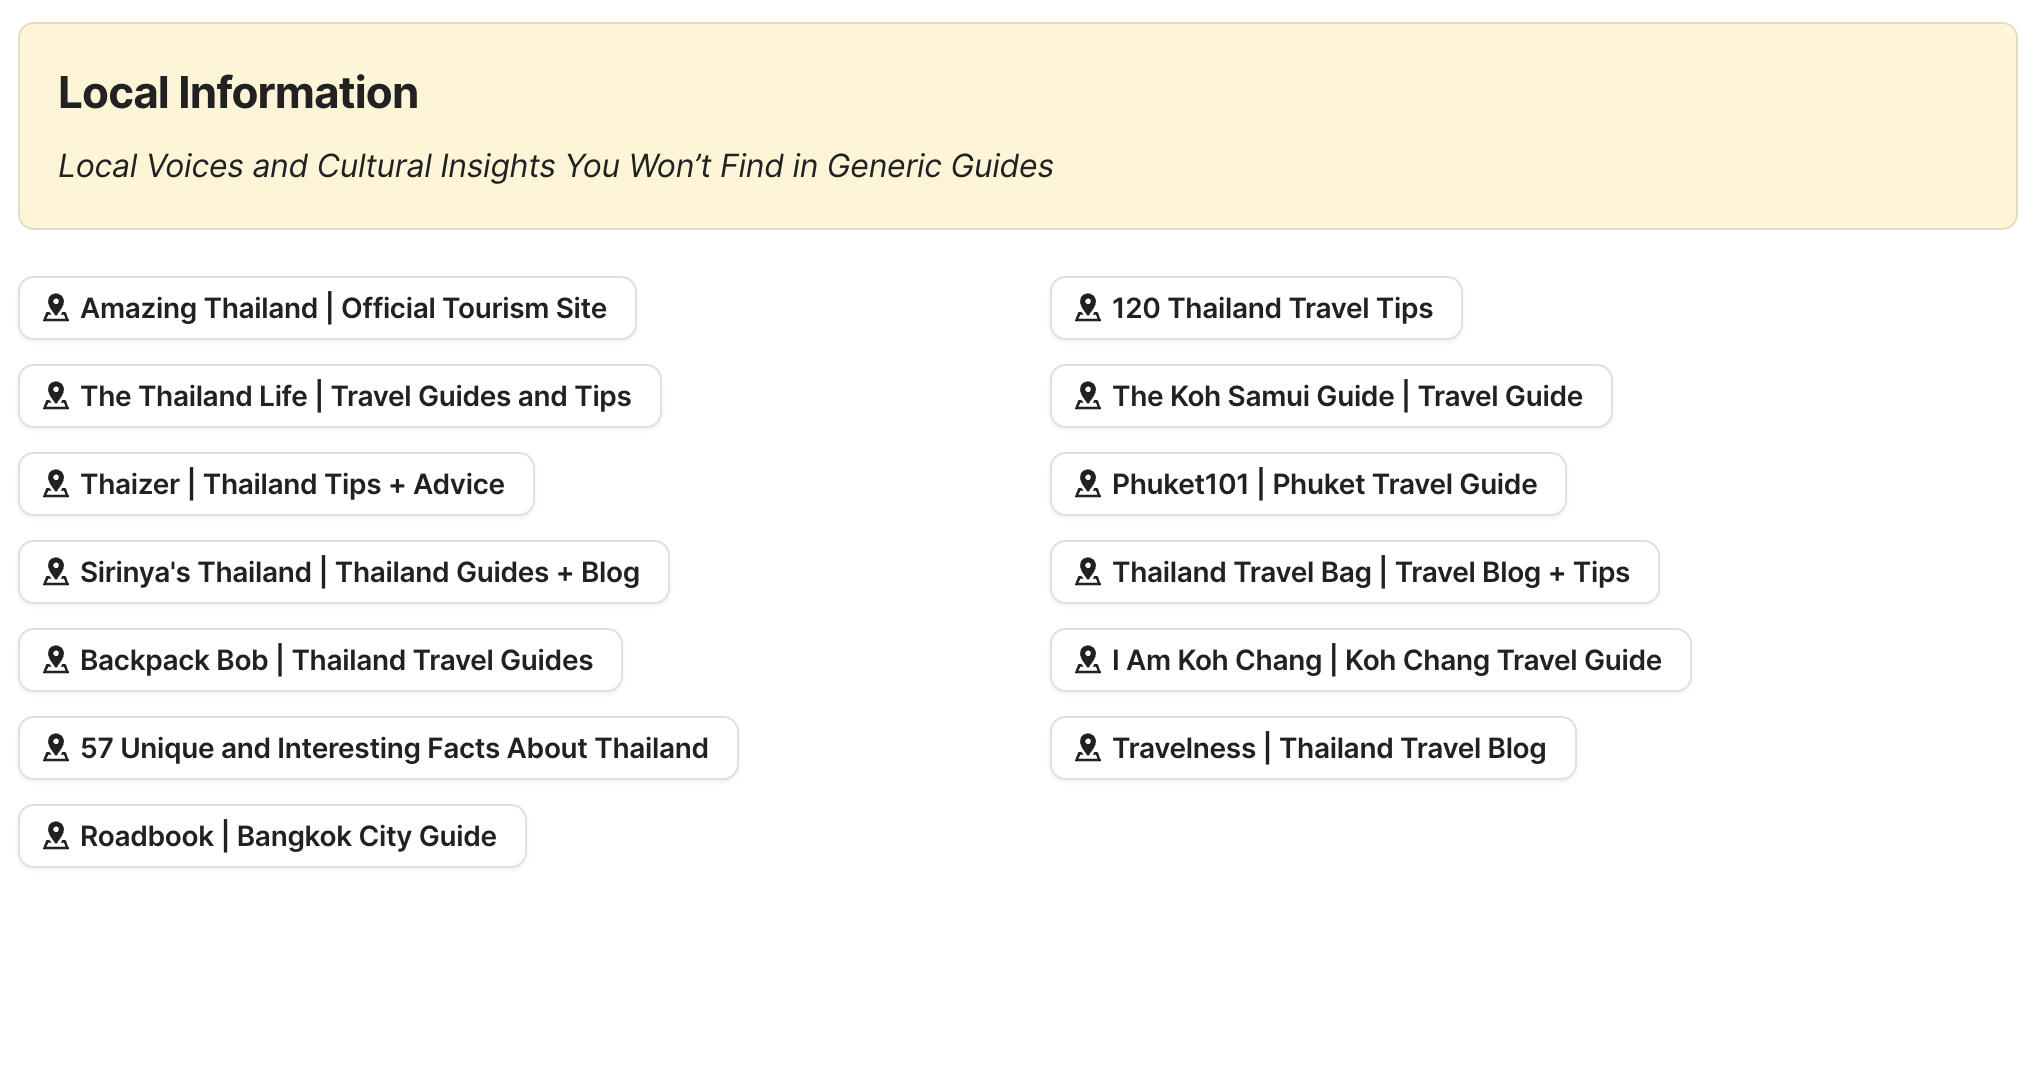Open The Koh Samui Guide travel guide
This screenshot has width=2038, height=1072.
(x=1330, y=396)
